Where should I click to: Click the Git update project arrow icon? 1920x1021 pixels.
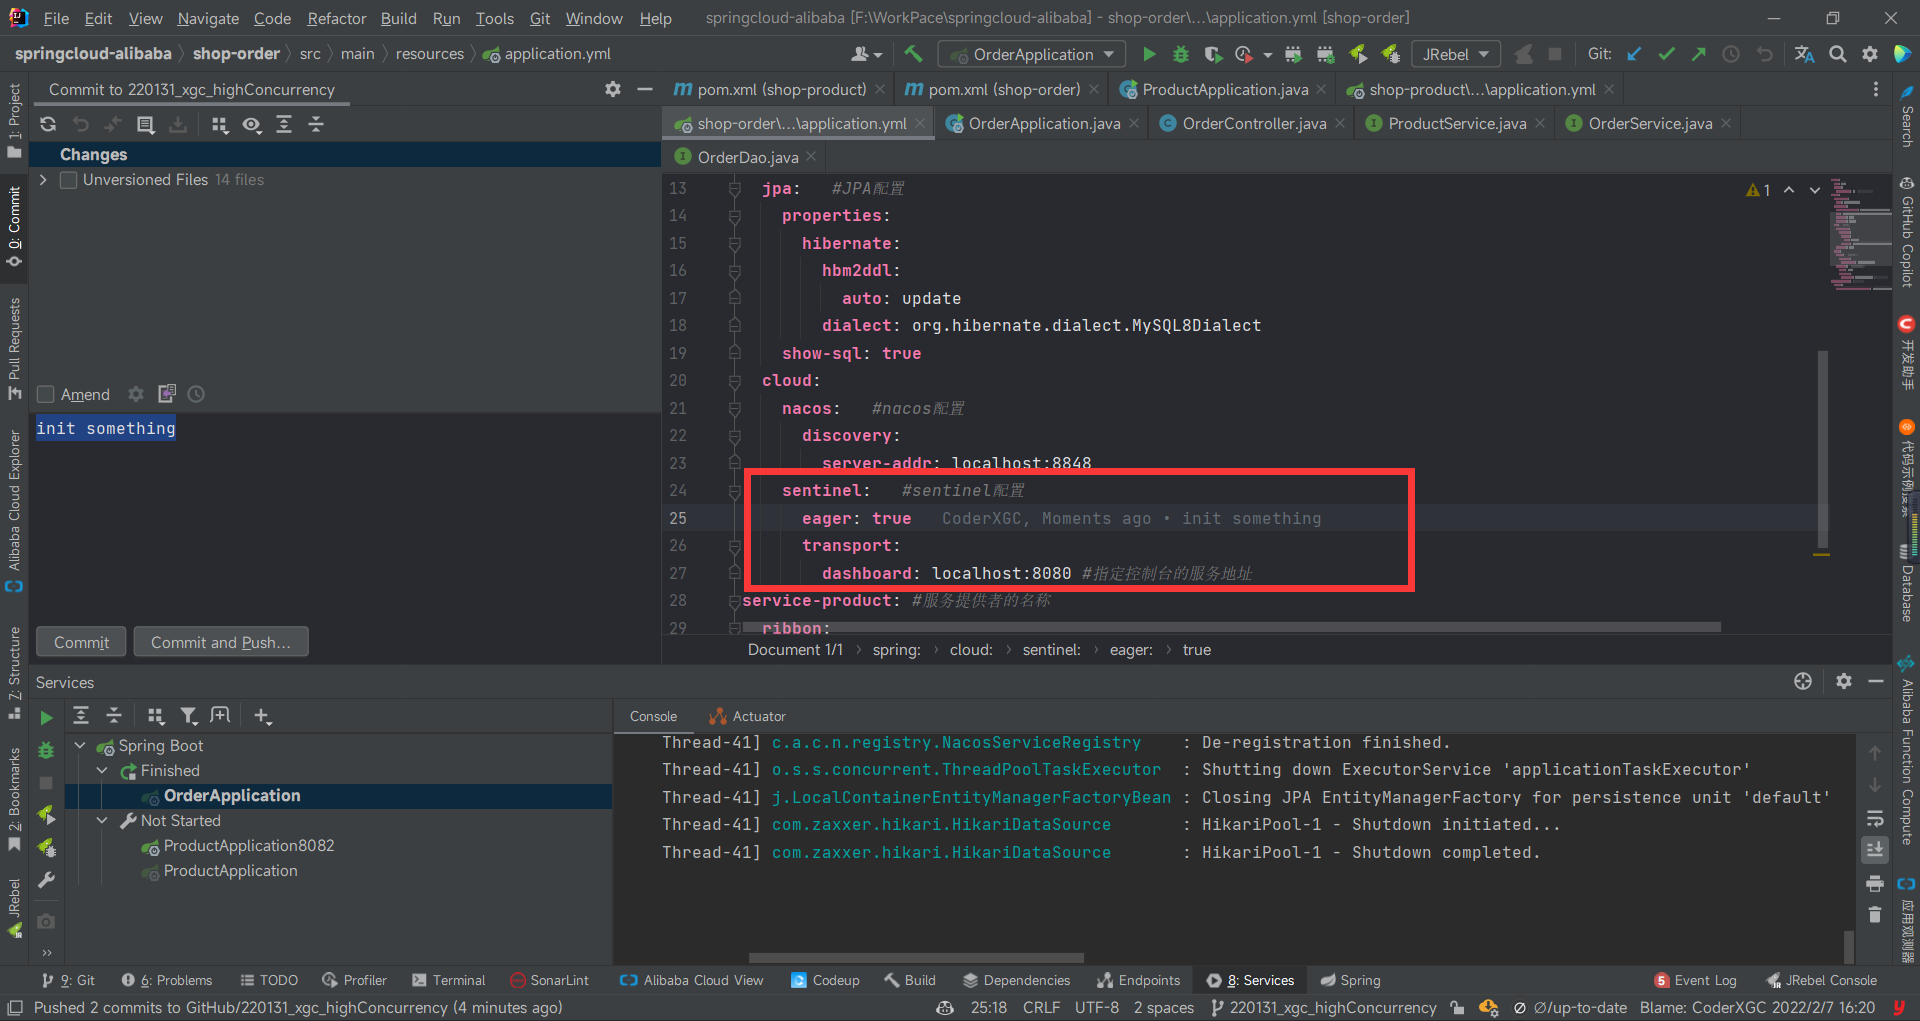click(1634, 54)
